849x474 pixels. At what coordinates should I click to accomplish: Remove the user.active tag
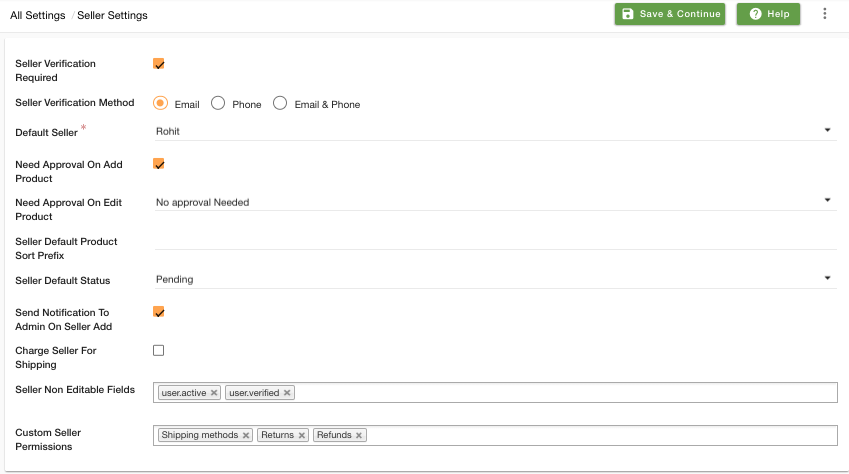[x=214, y=393]
